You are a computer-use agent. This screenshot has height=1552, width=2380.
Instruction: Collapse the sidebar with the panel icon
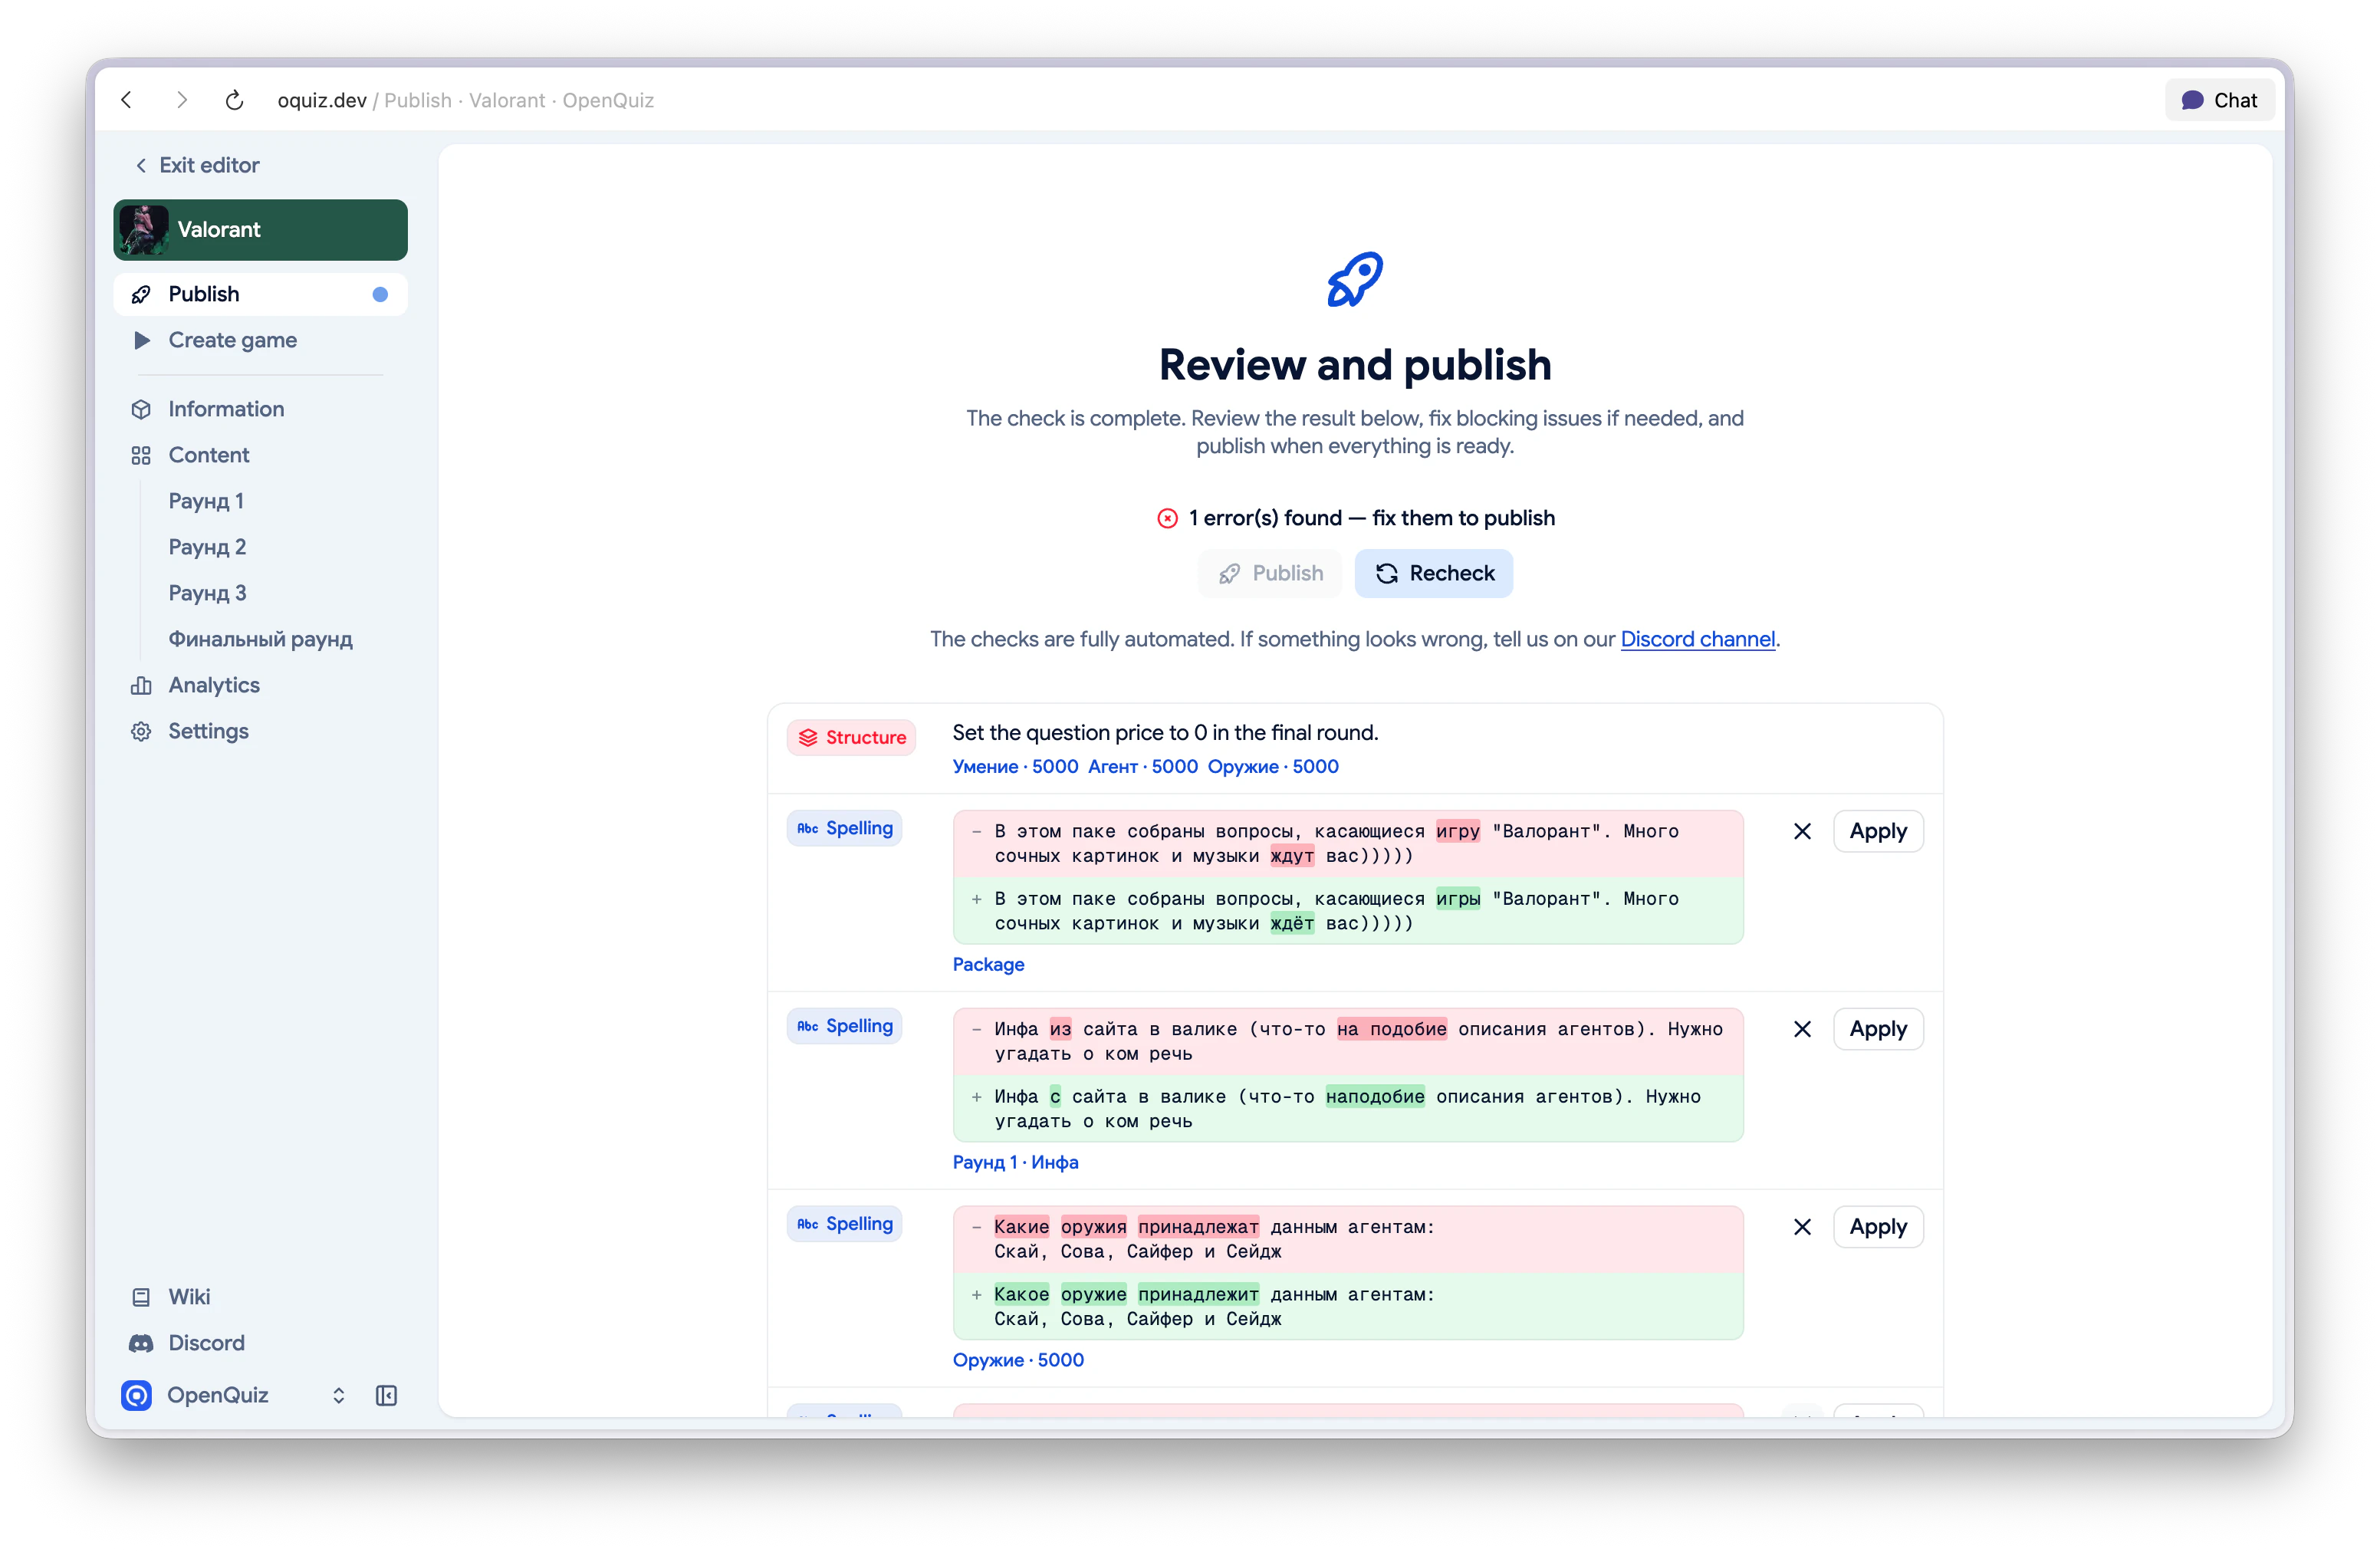tap(387, 1395)
